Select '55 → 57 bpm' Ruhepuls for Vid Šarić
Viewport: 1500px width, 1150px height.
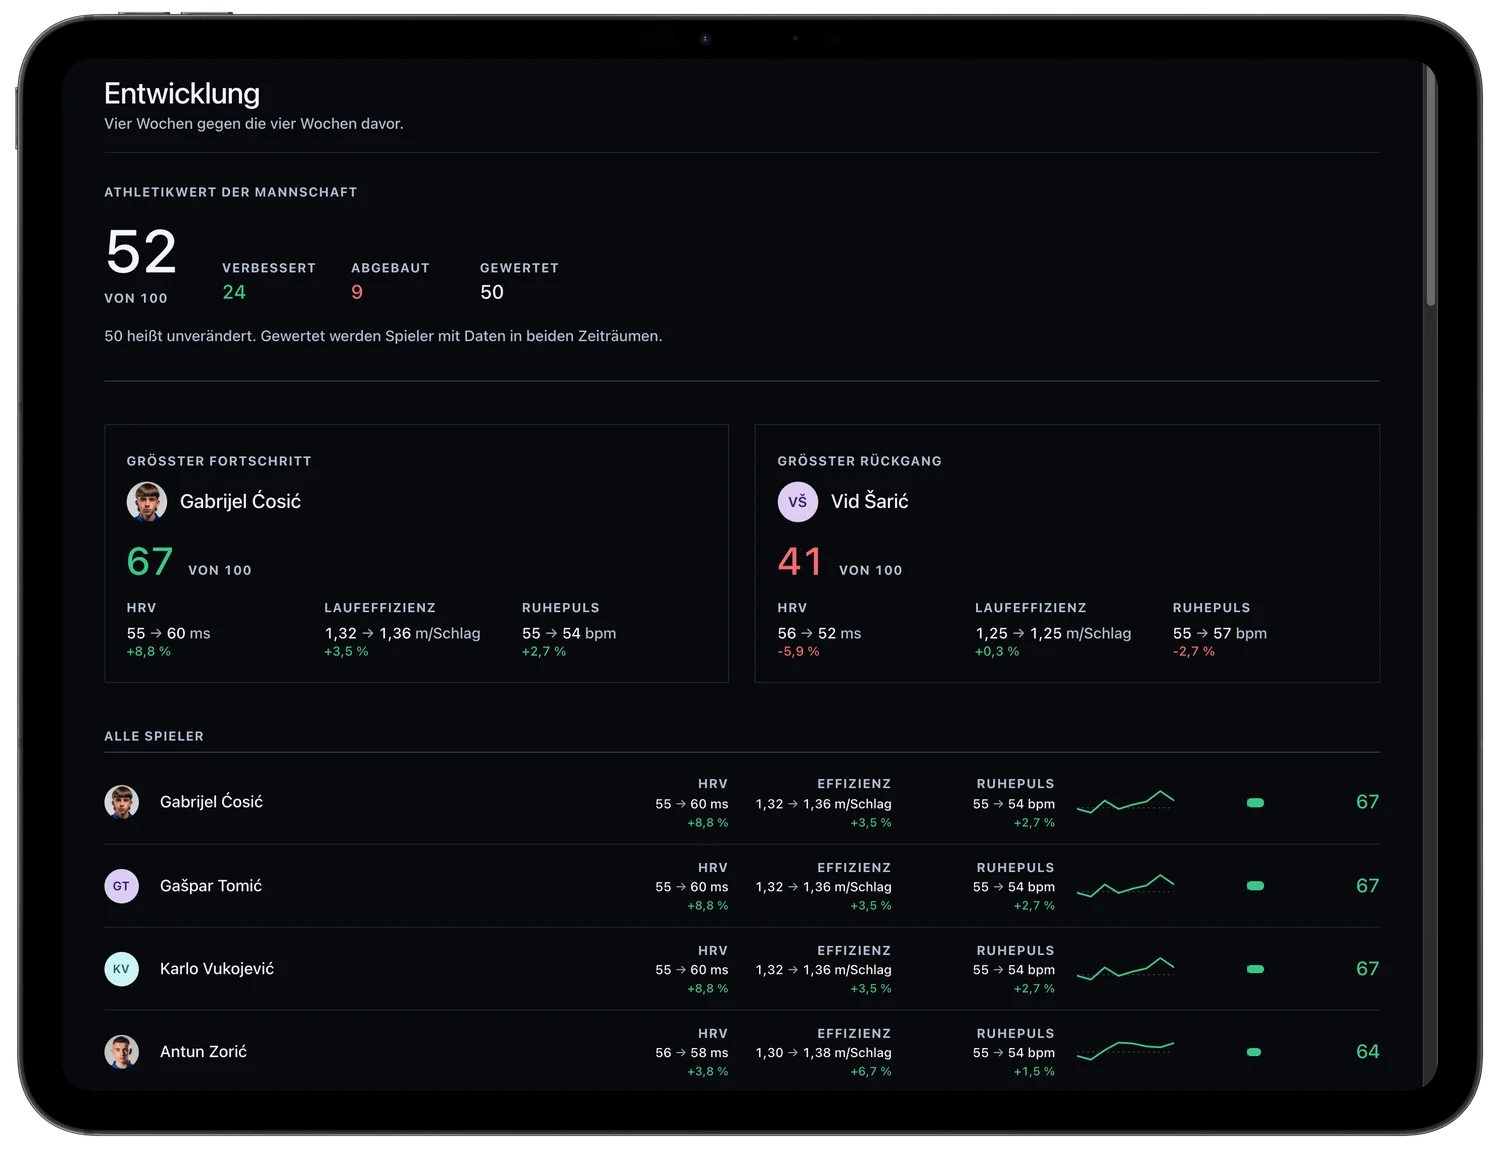tap(1220, 634)
